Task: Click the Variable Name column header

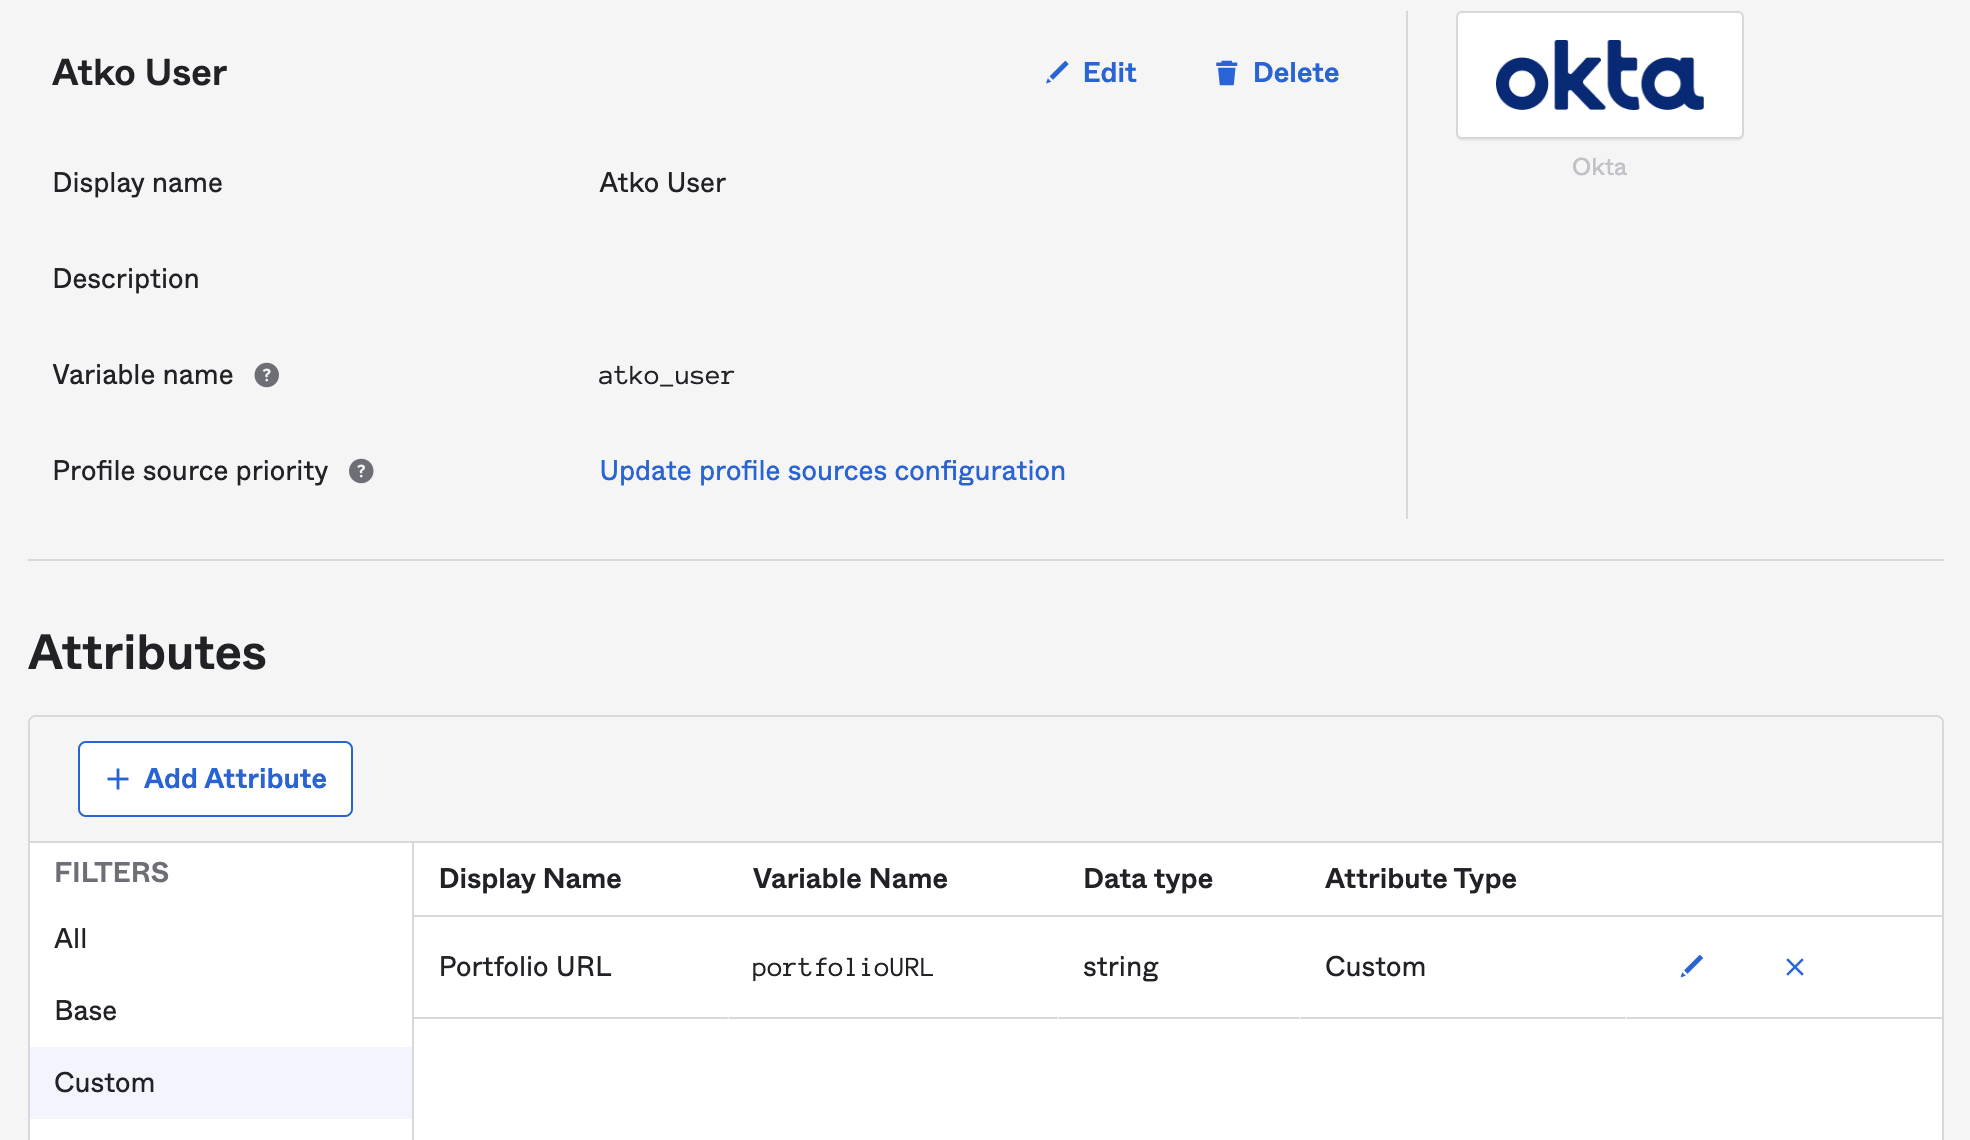Action: click(x=850, y=879)
